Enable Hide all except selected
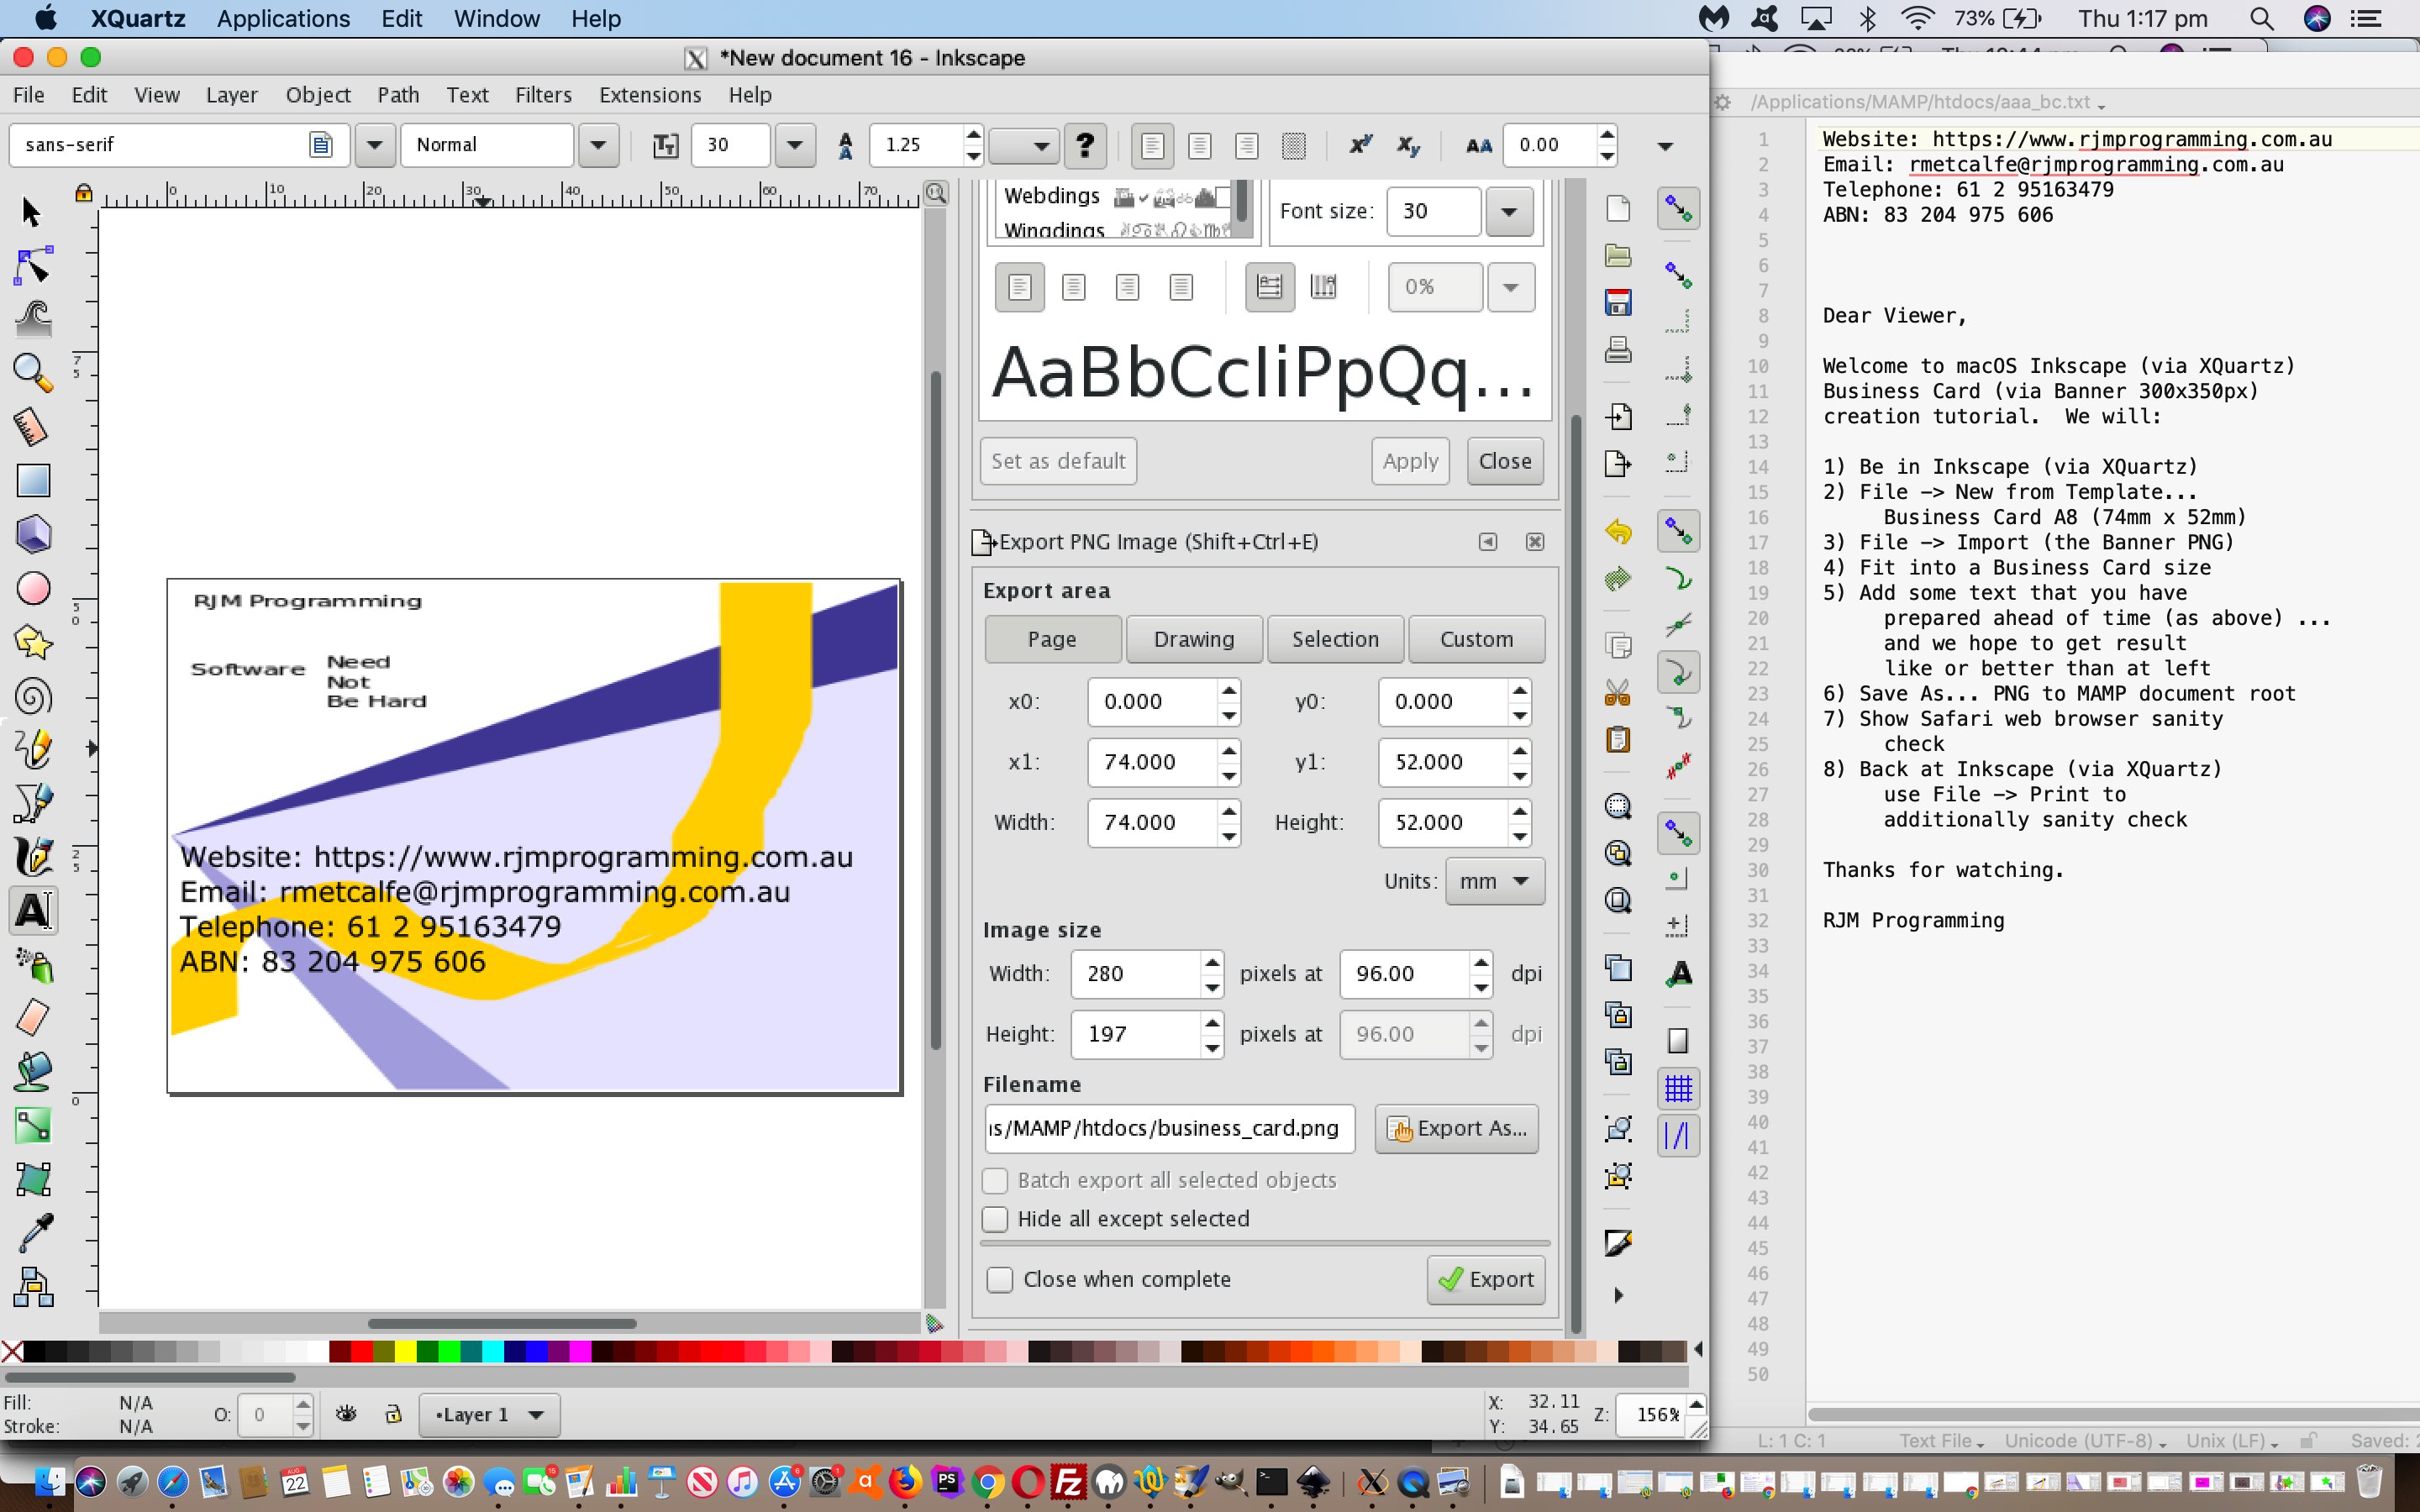This screenshot has height=1512, width=2420. [997, 1218]
